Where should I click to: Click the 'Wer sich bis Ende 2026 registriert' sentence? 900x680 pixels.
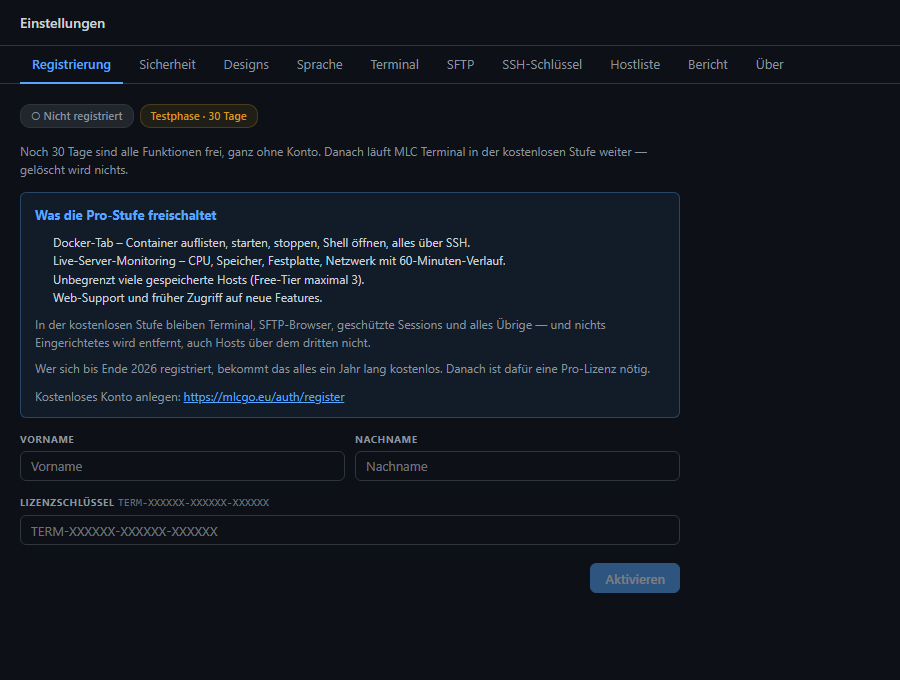[x=343, y=369]
